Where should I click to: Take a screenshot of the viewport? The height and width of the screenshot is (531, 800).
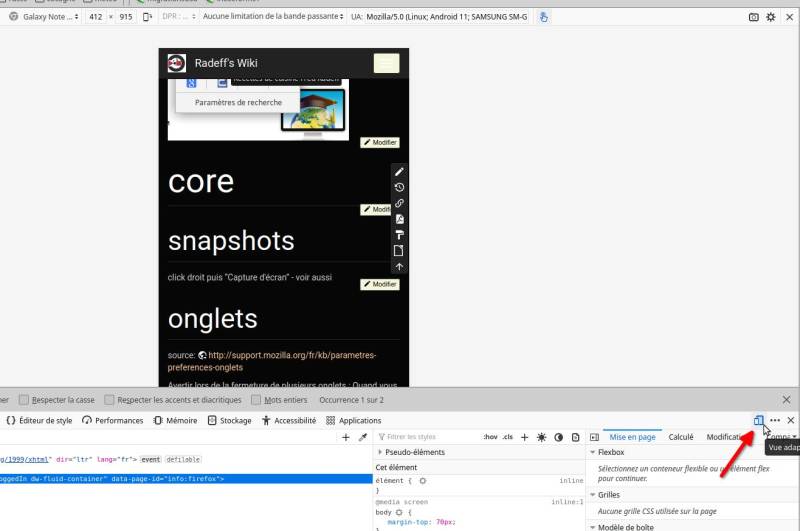753,17
